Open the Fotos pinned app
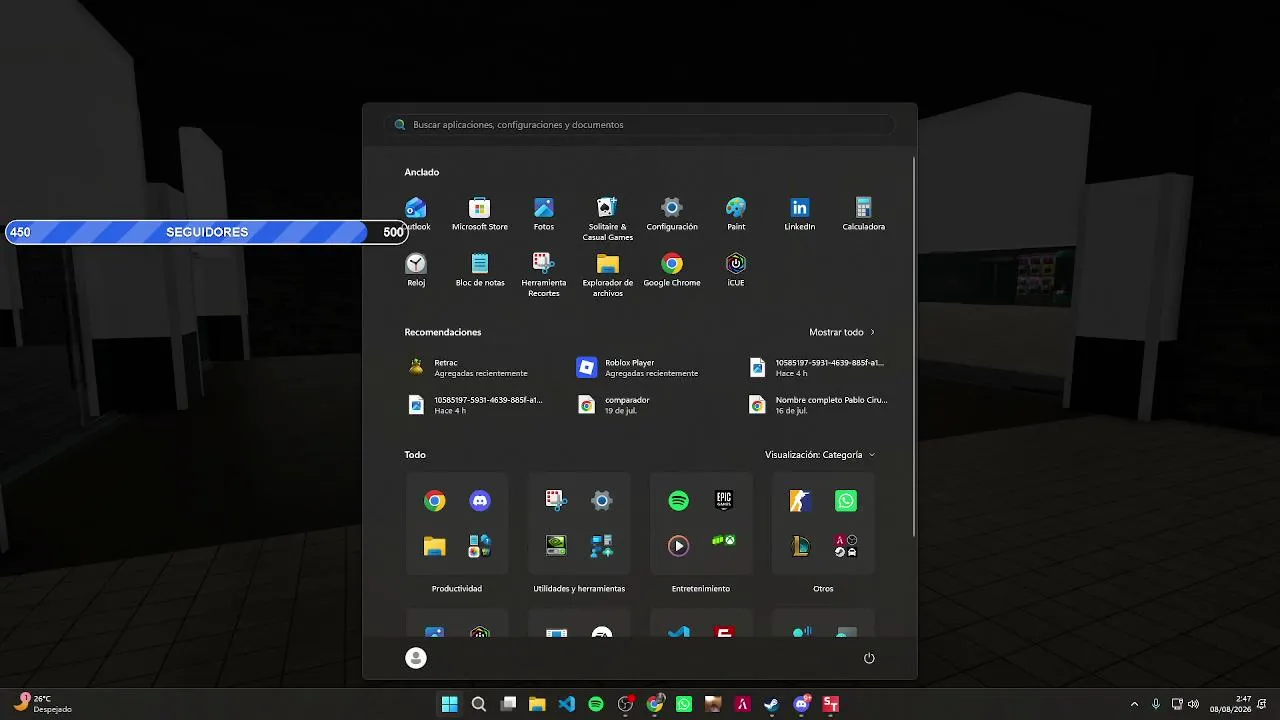Image resolution: width=1280 pixels, height=720 pixels. (544, 213)
